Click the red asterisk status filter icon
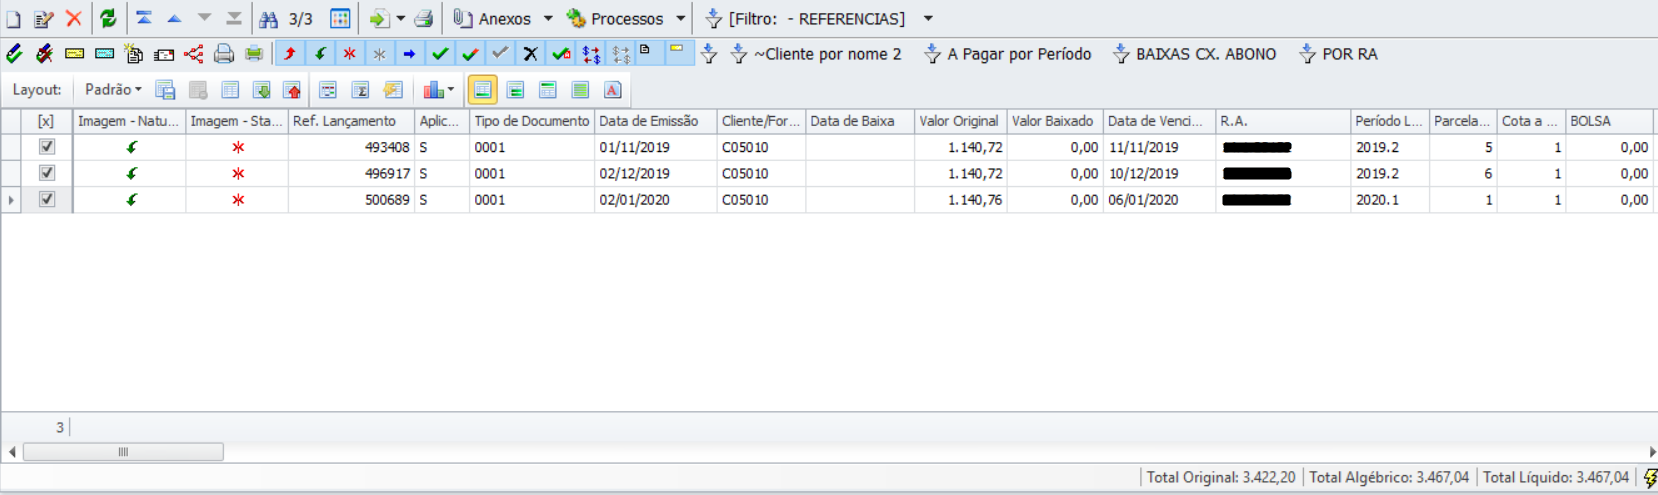The image size is (1658, 495). [349, 54]
